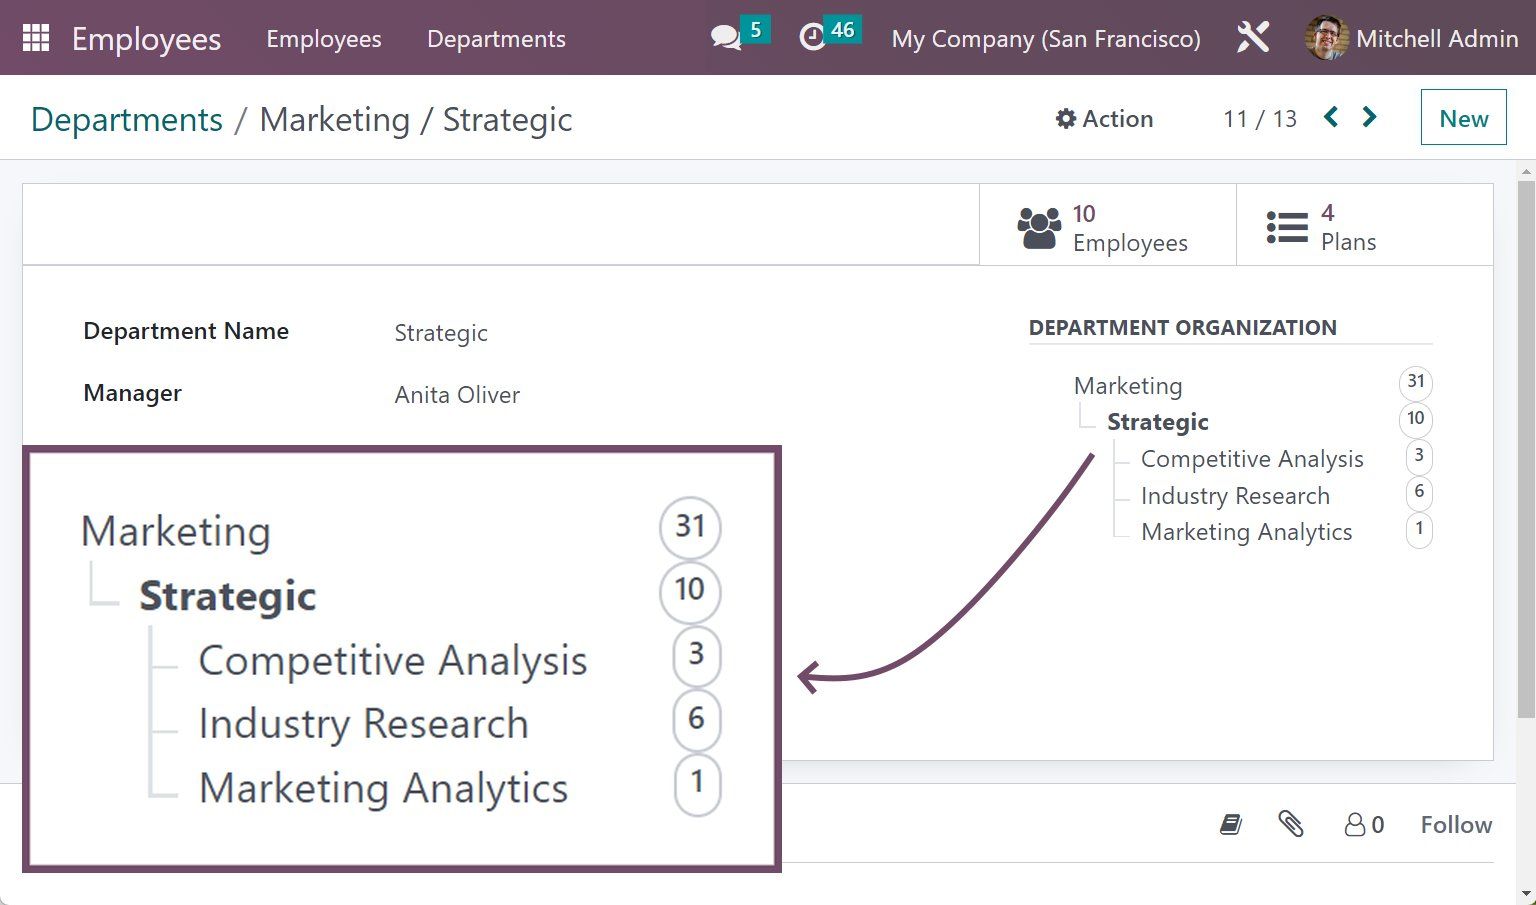Open the apps grid menu icon
The image size is (1536, 905).
pyautogui.click(x=36, y=38)
